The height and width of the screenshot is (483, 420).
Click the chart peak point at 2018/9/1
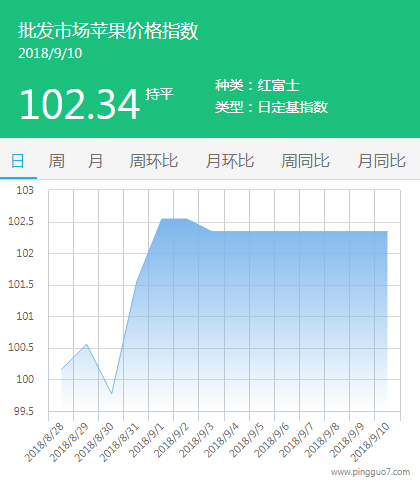point(162,219)
